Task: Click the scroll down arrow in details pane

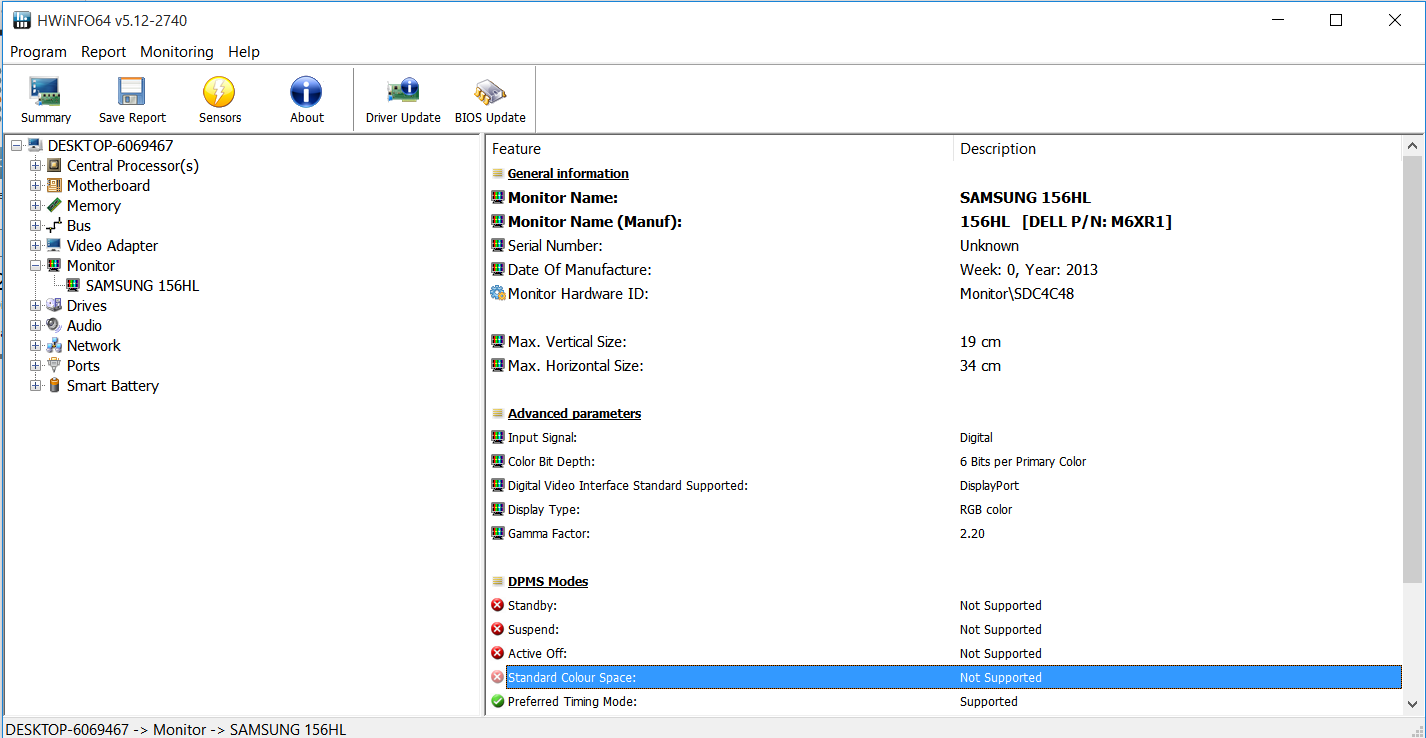Action: click(1412, 704)
